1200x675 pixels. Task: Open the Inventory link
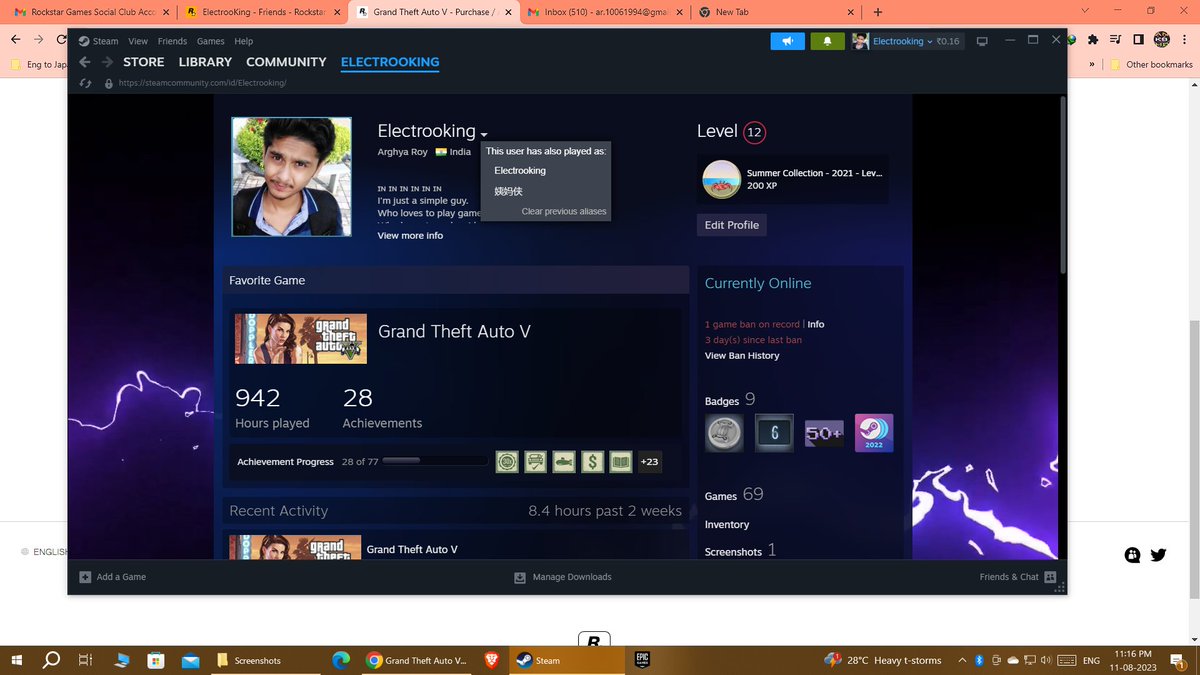coord(727,524)
